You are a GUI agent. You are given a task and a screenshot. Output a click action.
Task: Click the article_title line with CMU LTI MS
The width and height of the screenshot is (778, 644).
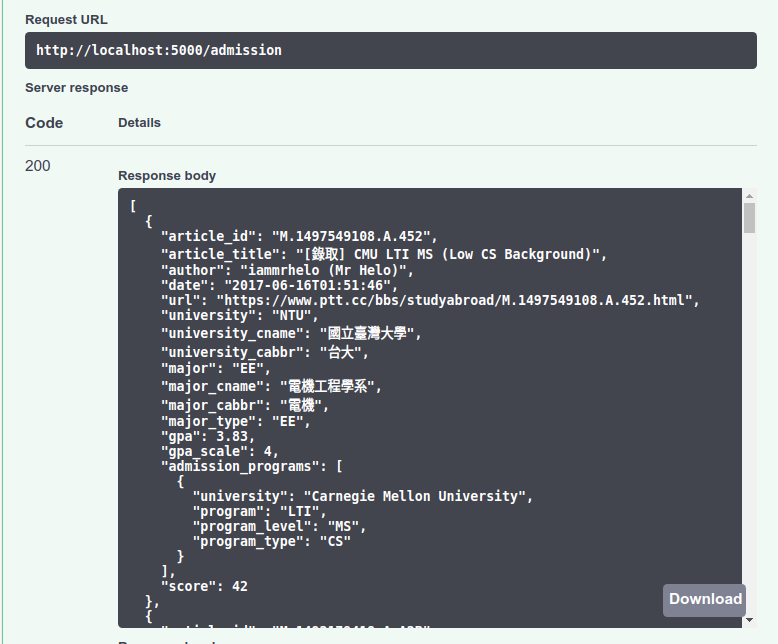click(384, 254)
